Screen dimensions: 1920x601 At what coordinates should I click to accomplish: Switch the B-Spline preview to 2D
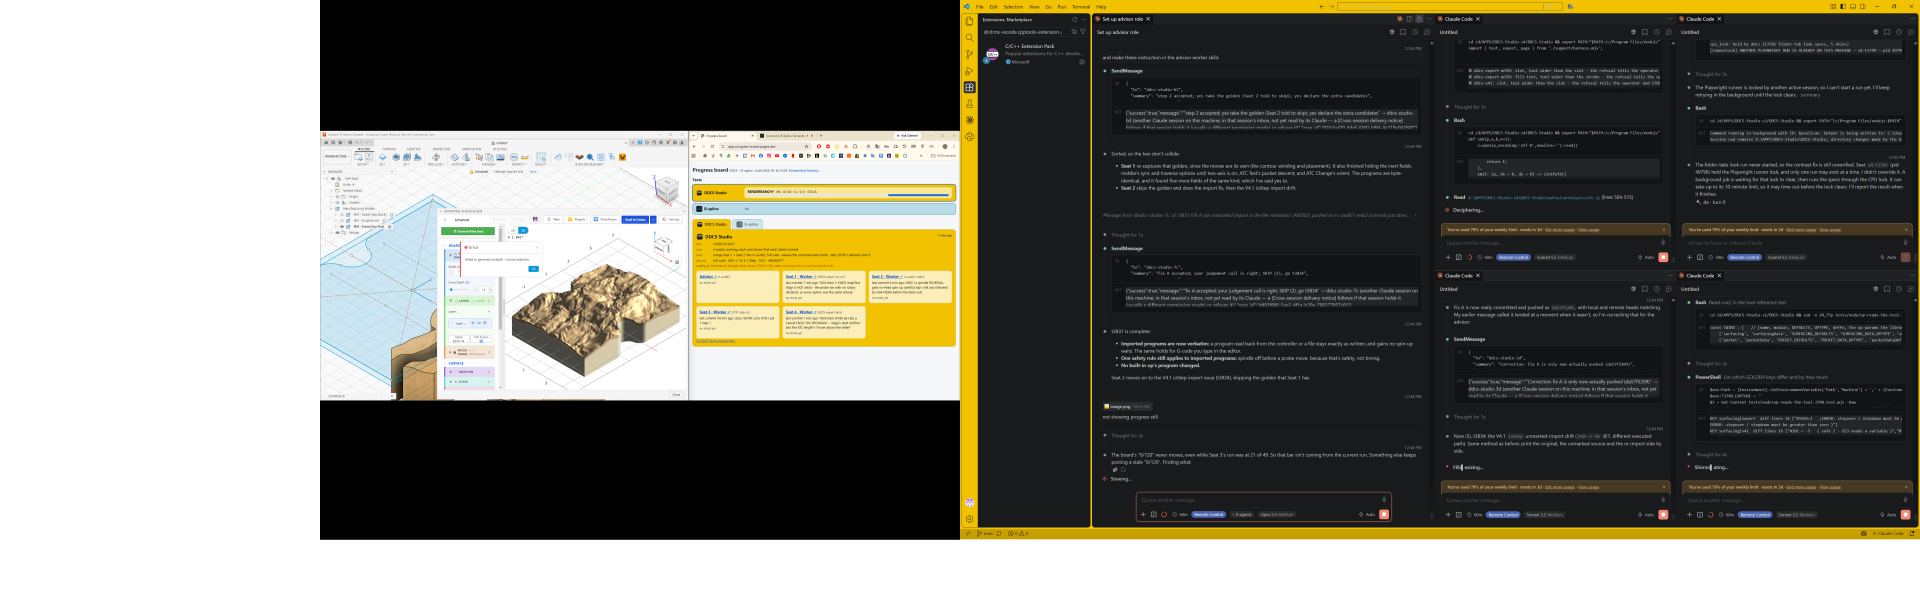513,230
